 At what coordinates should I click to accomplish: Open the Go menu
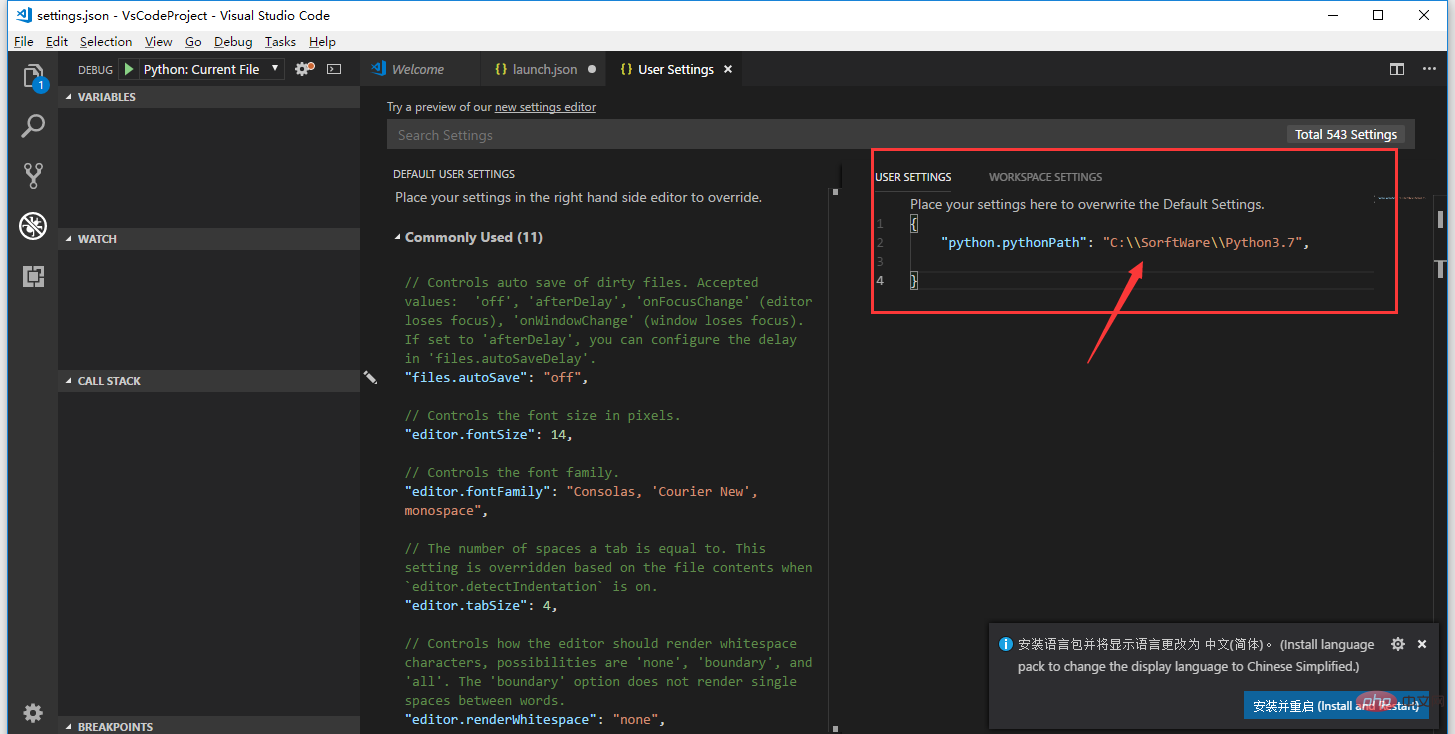pos(193,41)
